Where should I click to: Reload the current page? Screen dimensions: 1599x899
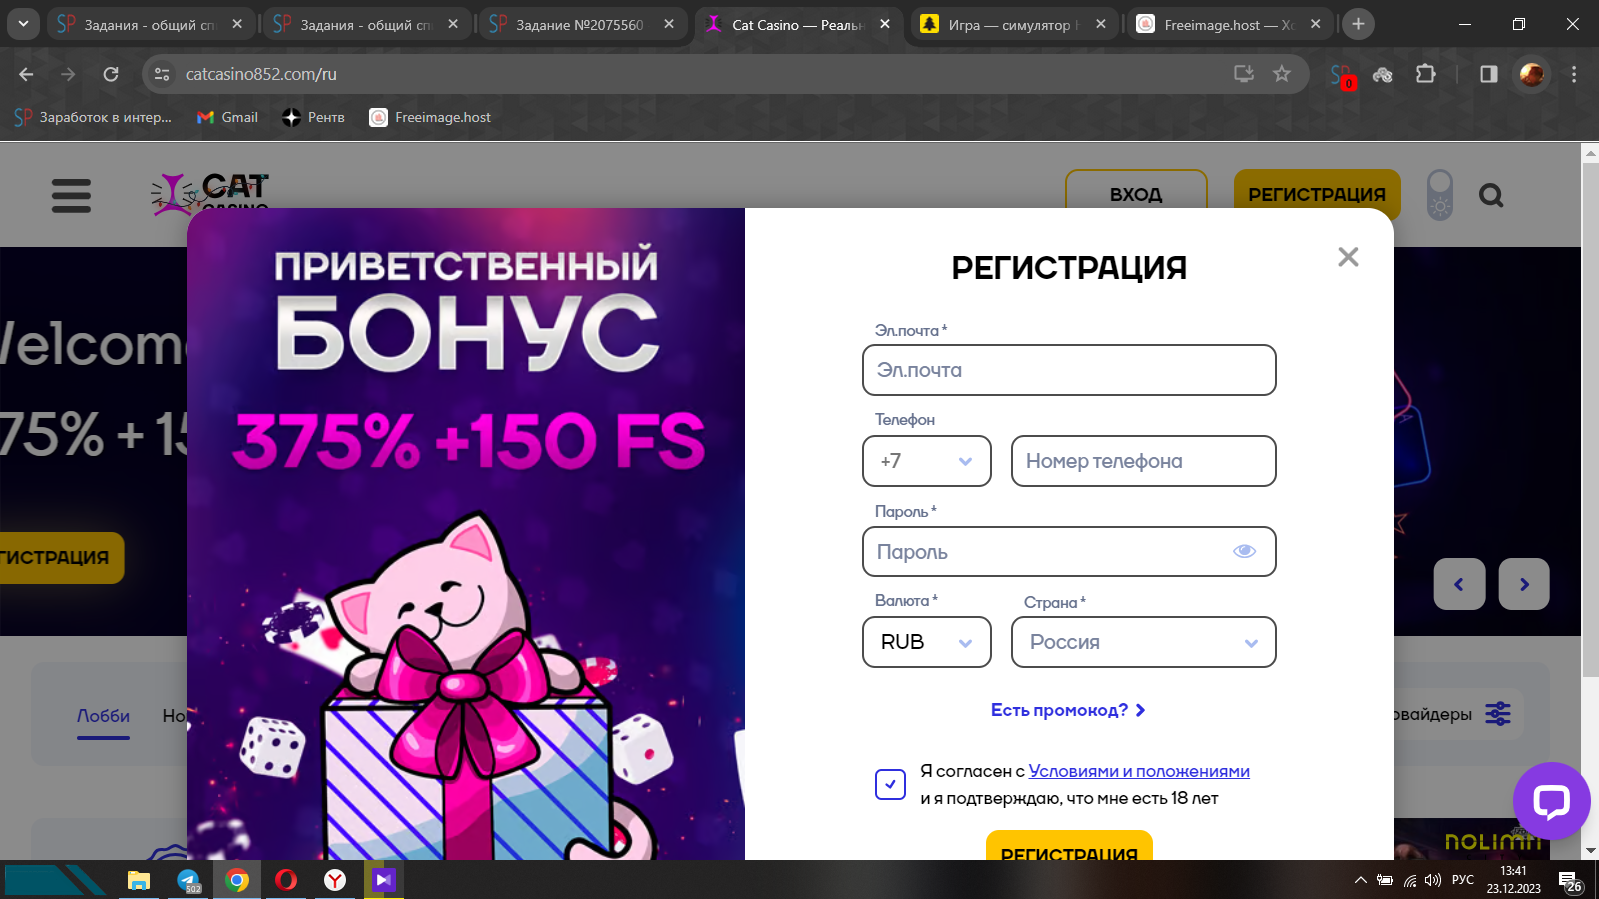(x=111, y=74)
